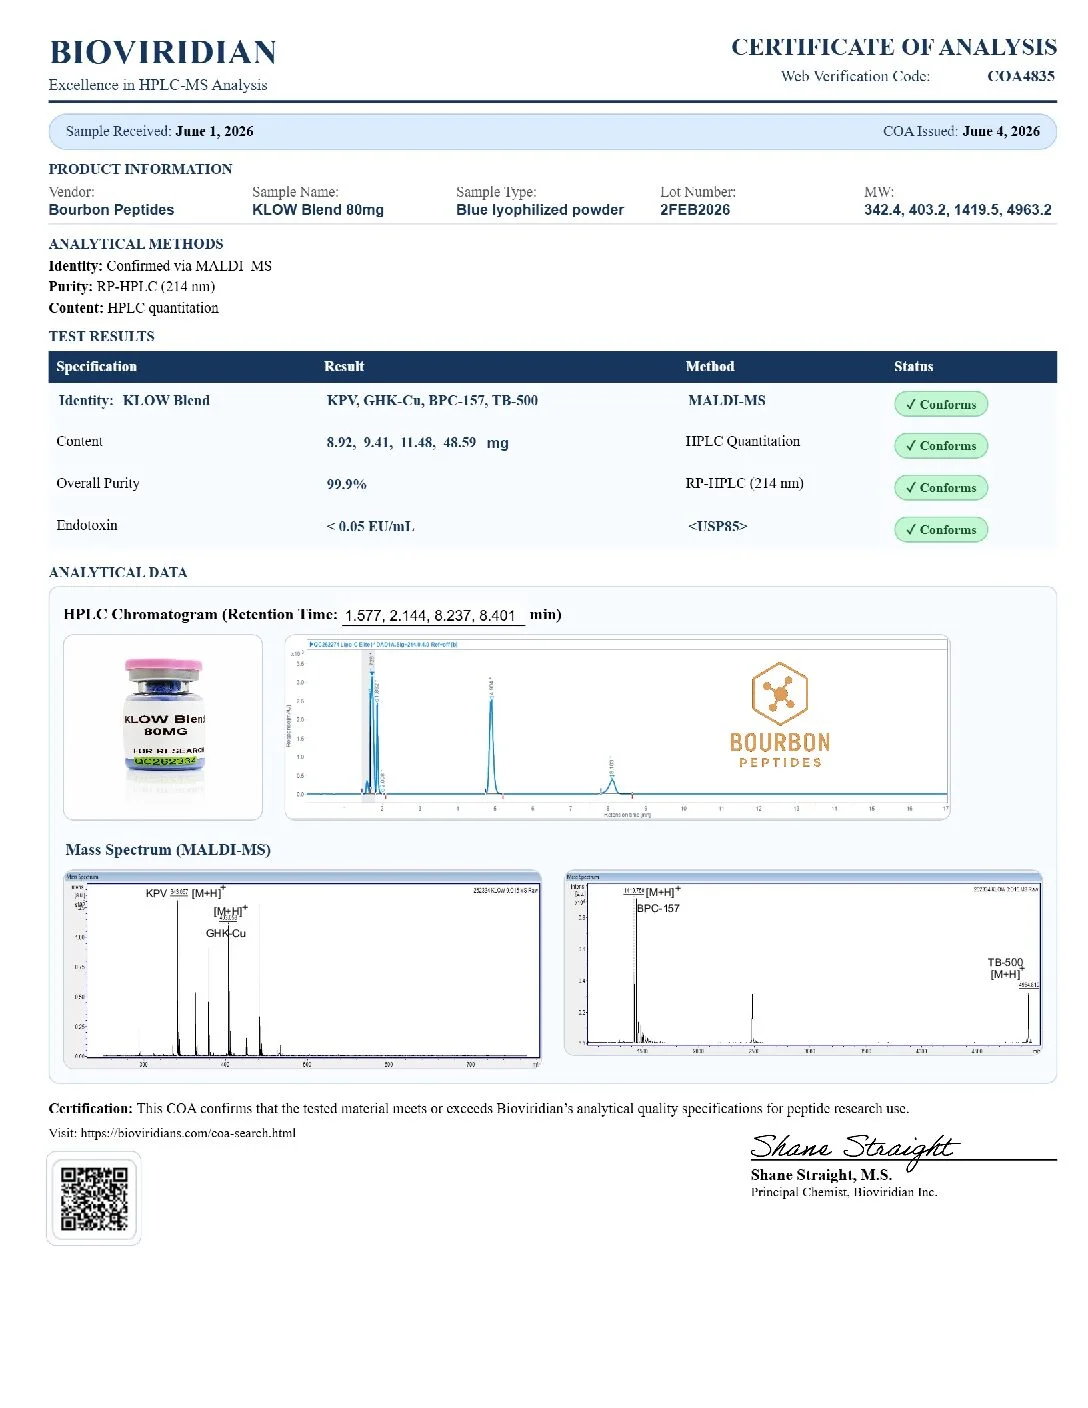
Task: Click the vendor name Bourbon Peptides
Action: pos(111,210)
